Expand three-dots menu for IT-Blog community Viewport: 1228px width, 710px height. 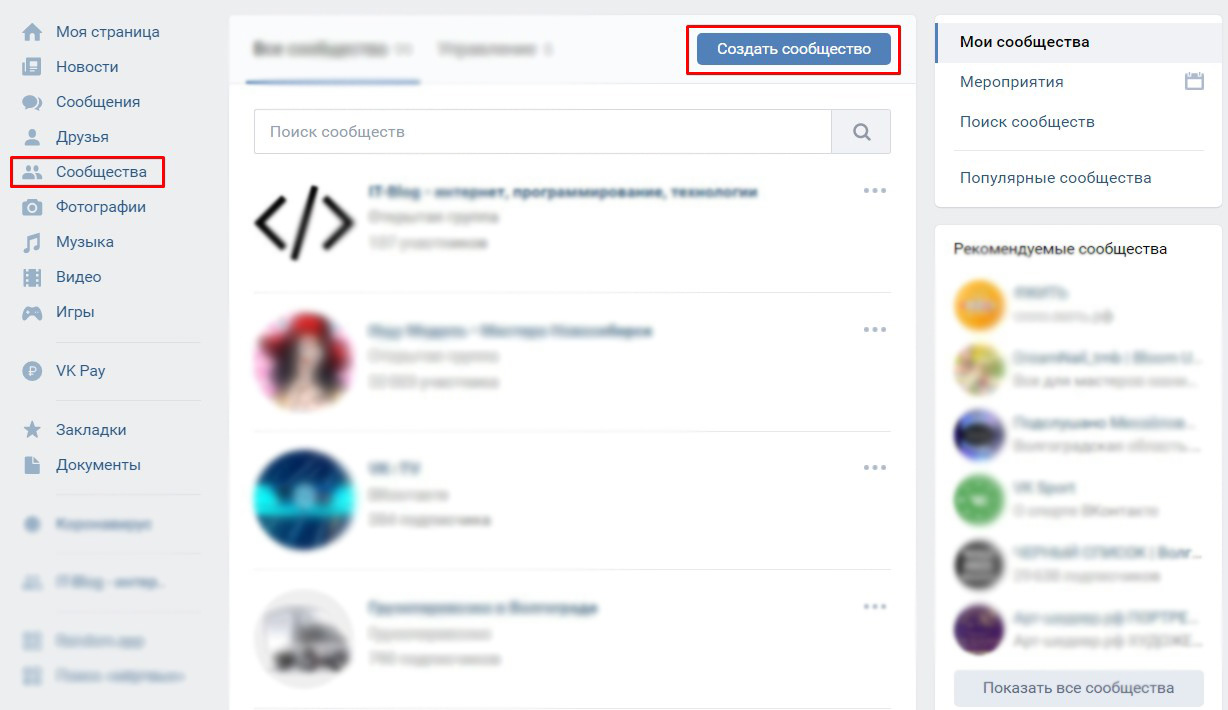tap(875, 191)
